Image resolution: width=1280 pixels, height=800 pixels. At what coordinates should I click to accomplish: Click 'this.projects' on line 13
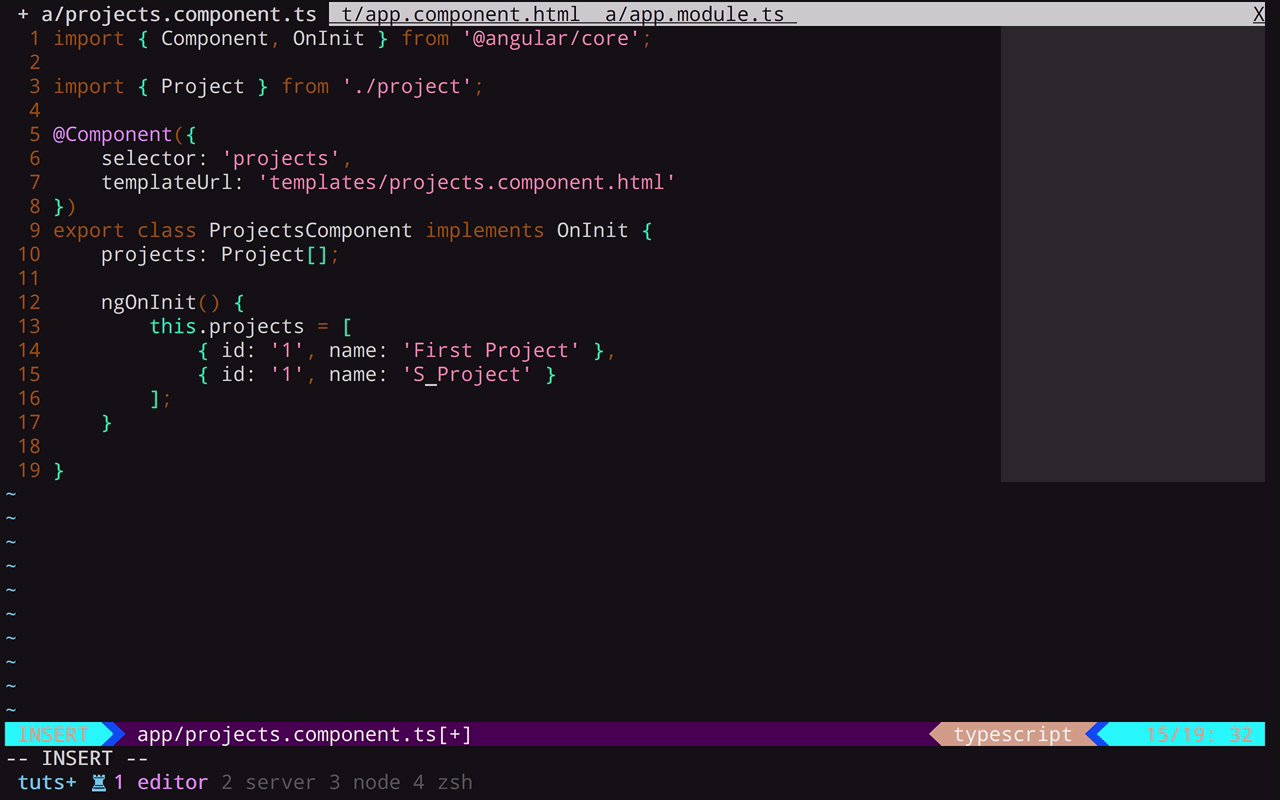click(226, 326)
